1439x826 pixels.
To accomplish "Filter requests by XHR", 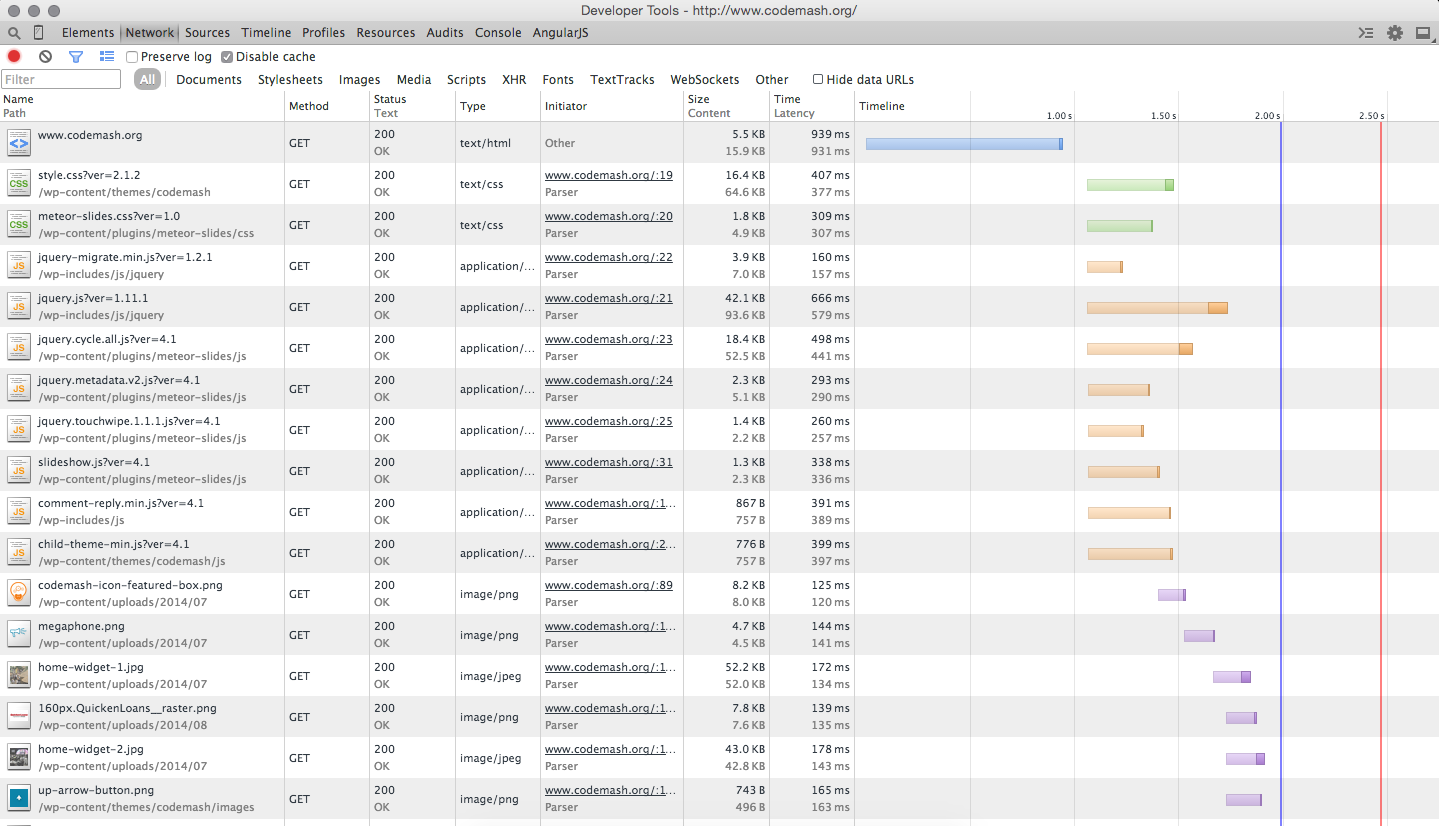I will (514, 79).
